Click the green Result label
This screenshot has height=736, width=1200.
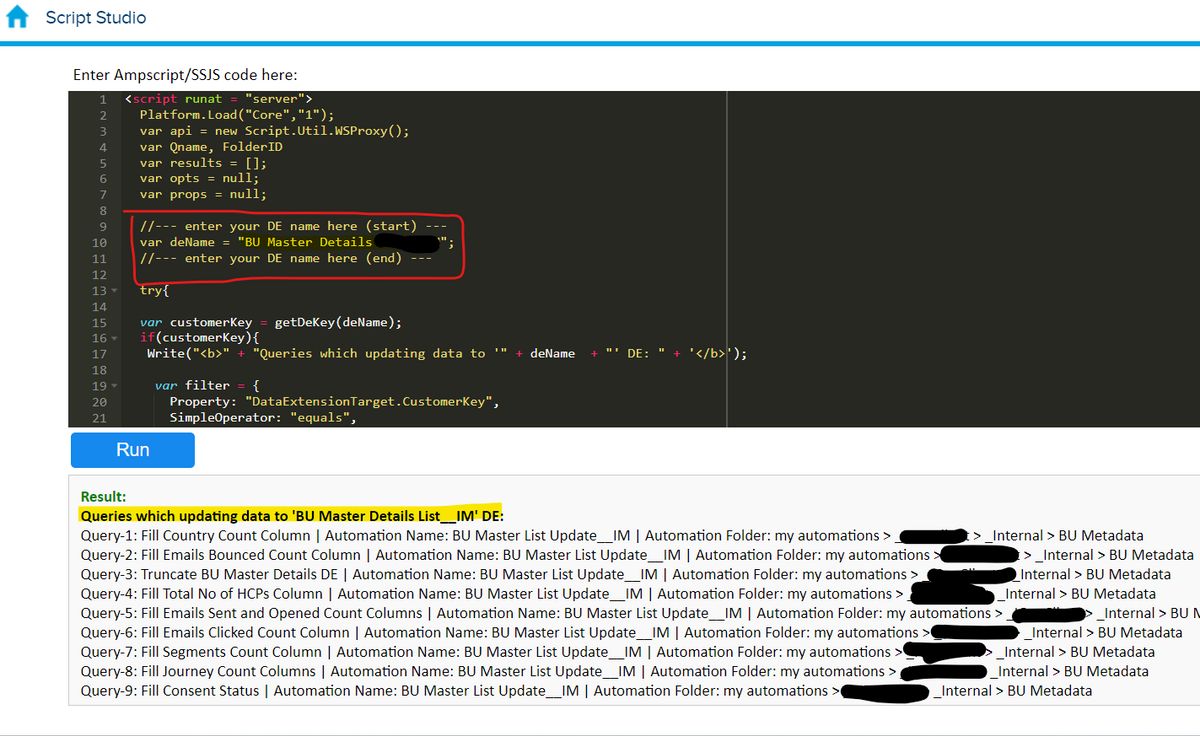[103, 497]
